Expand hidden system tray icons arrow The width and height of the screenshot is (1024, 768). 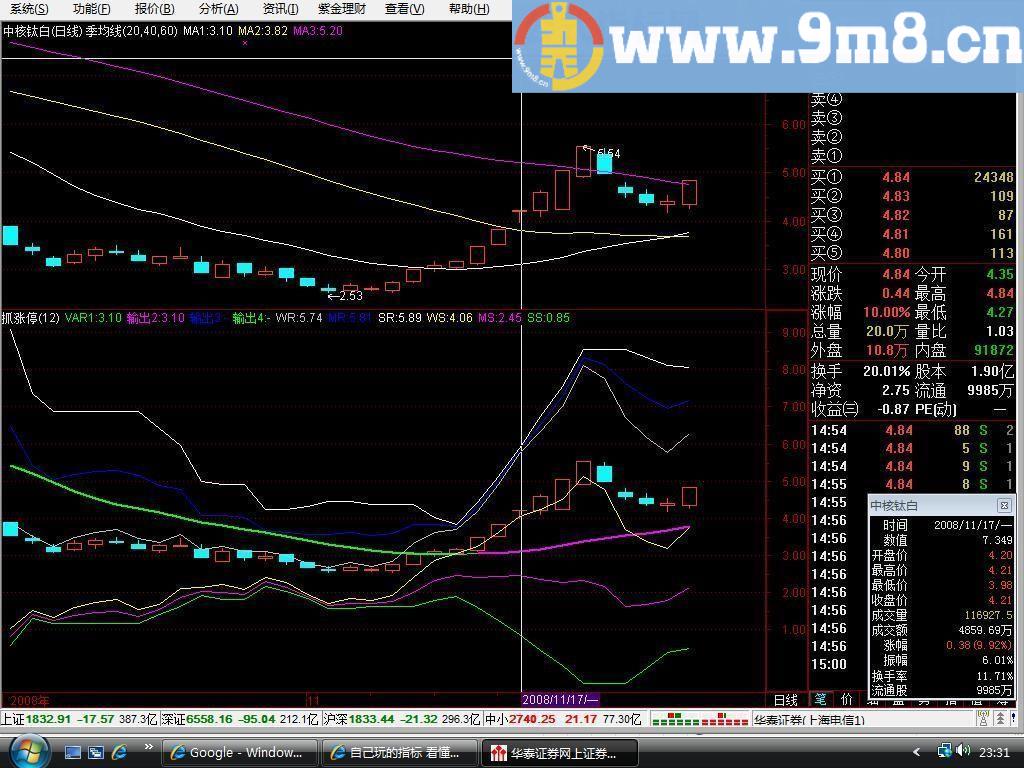pos(917,752)
